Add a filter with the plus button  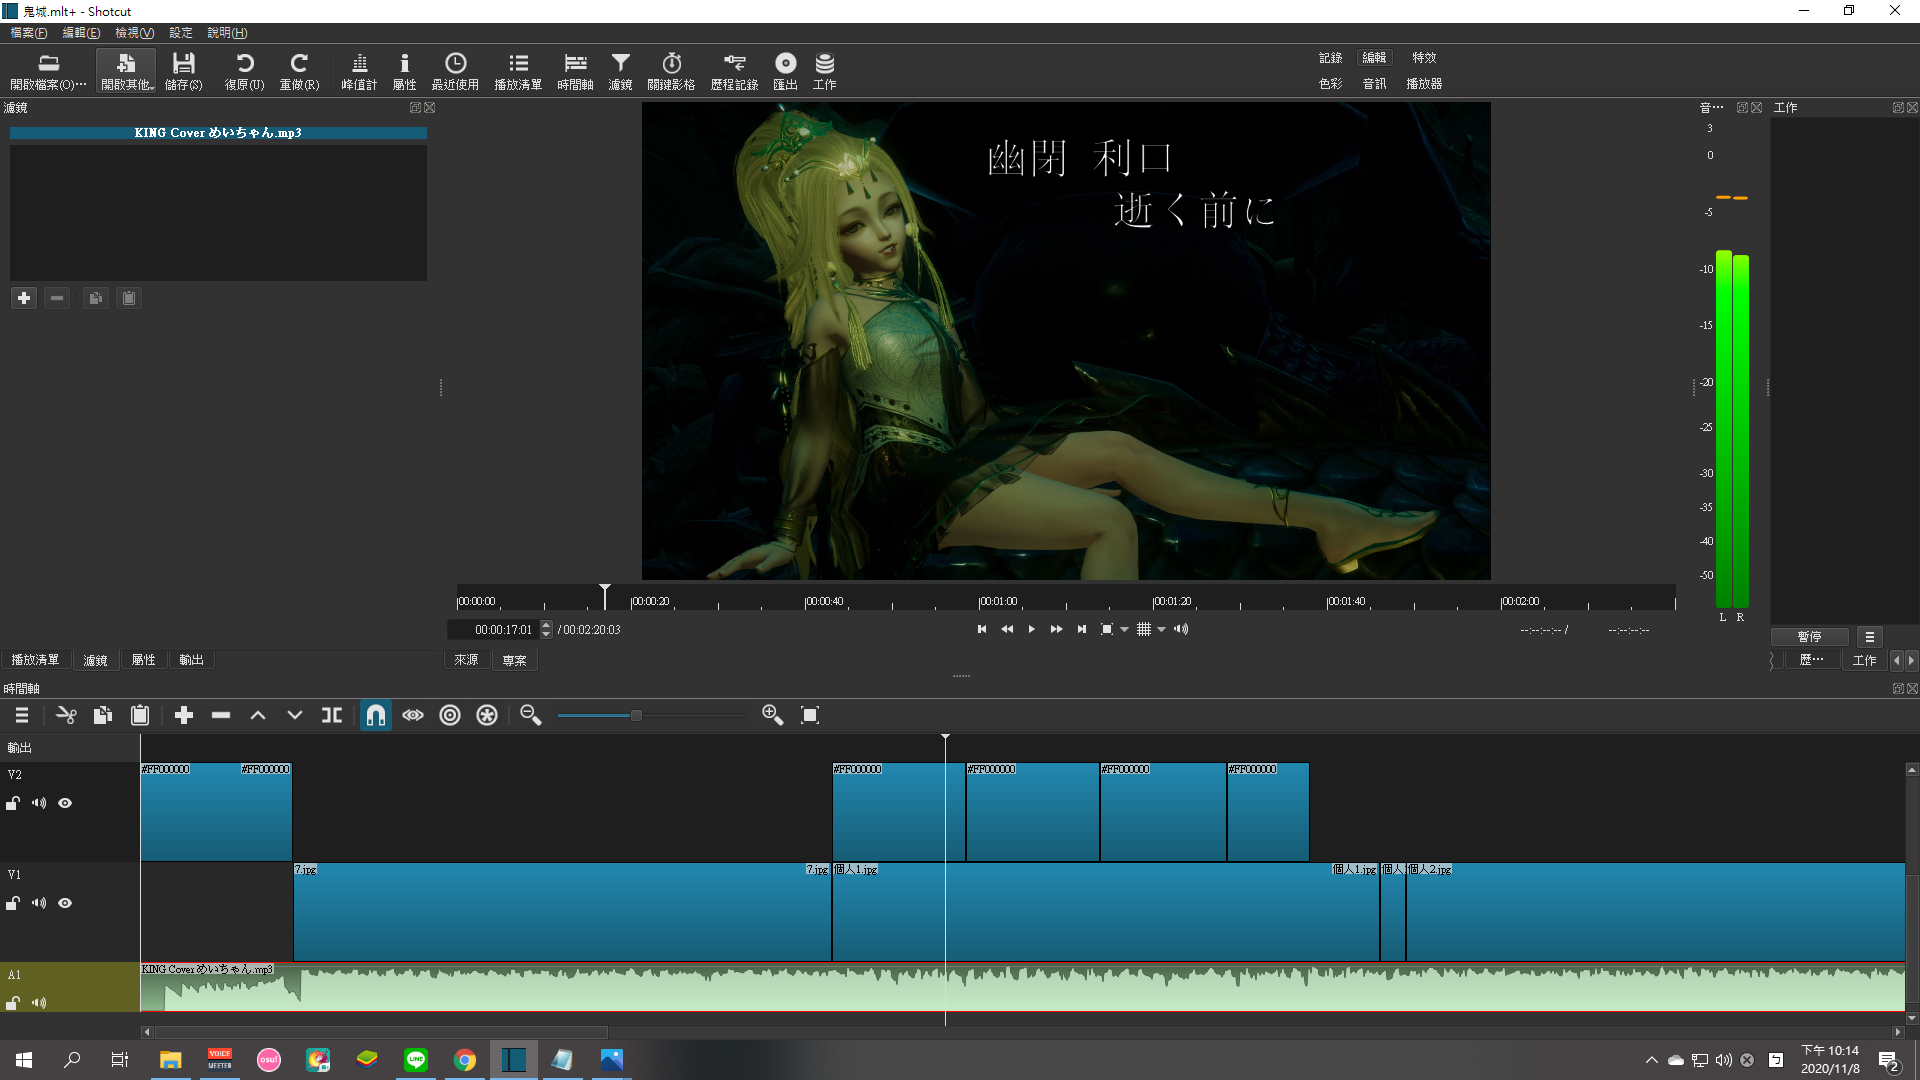click(x=24, y=298)
